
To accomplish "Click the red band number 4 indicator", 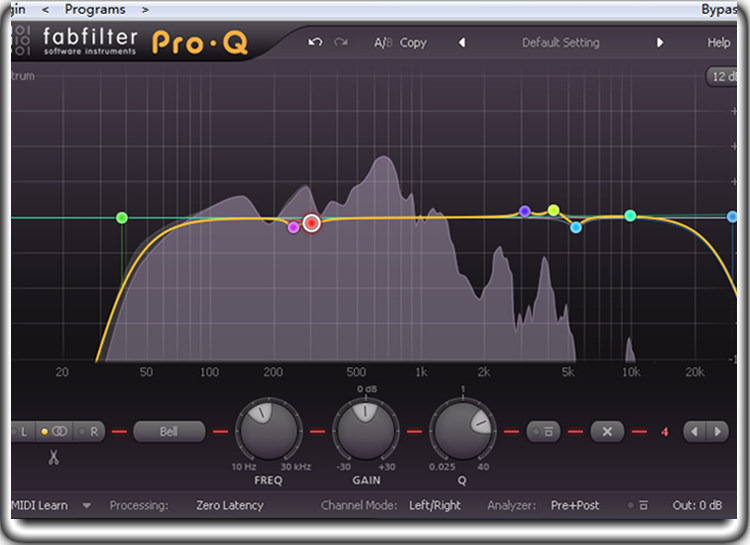I will (x=665, y=432).
